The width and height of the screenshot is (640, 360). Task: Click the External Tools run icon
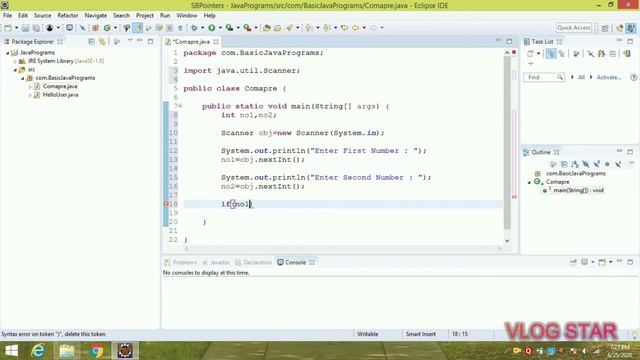pos(247,28)
